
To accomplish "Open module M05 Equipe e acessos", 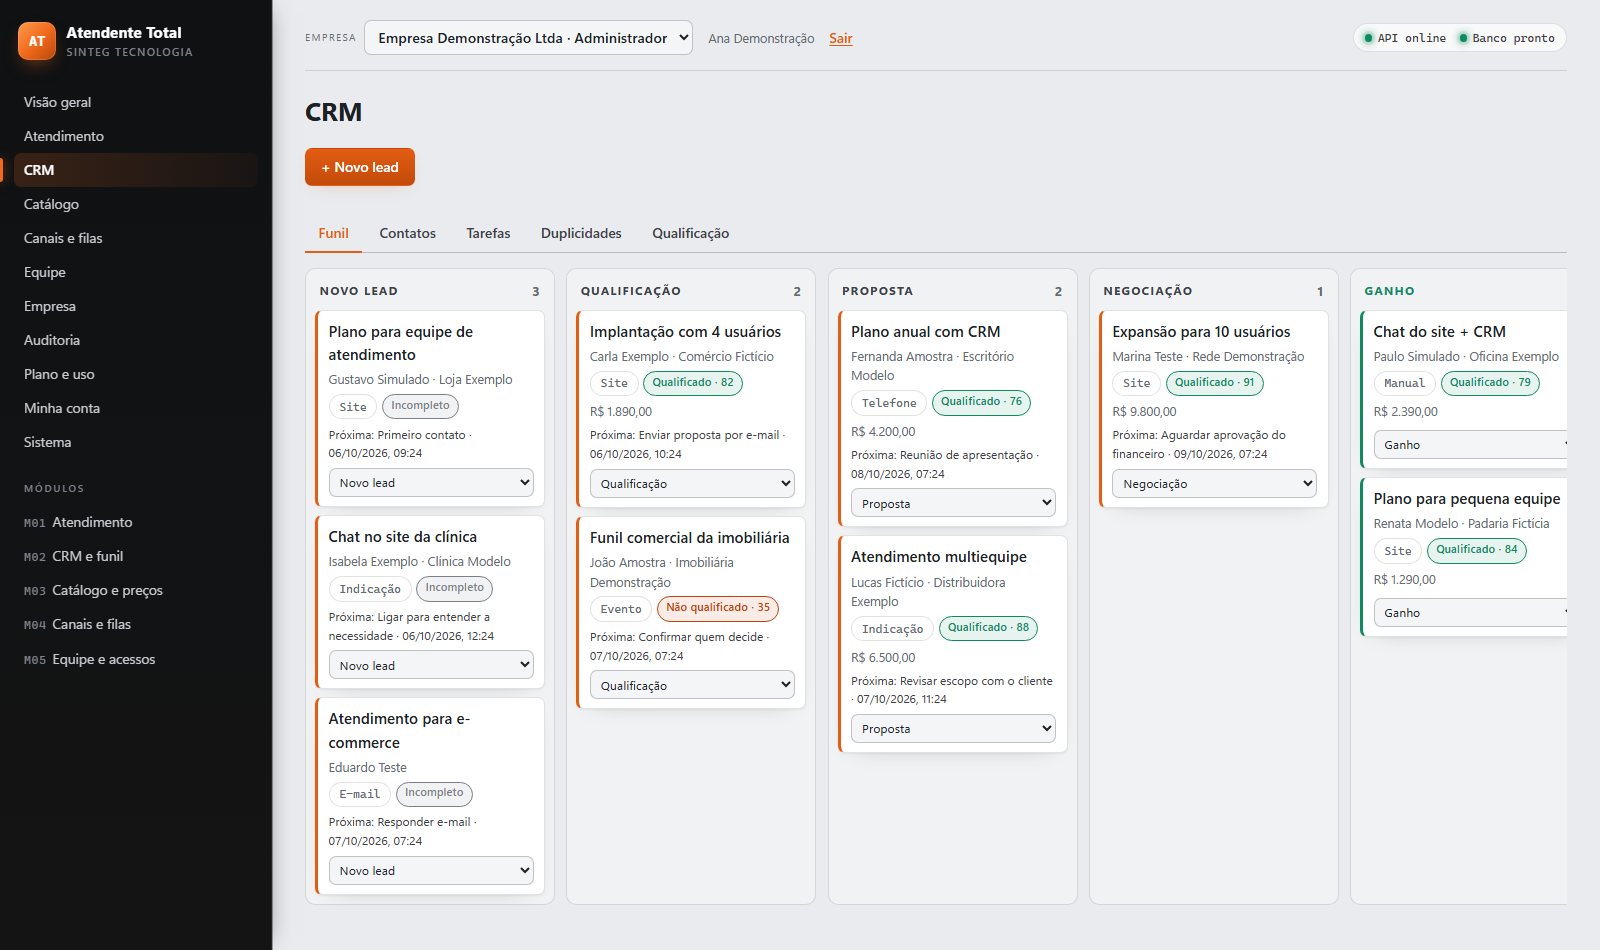I will click(x=136, y=659).
